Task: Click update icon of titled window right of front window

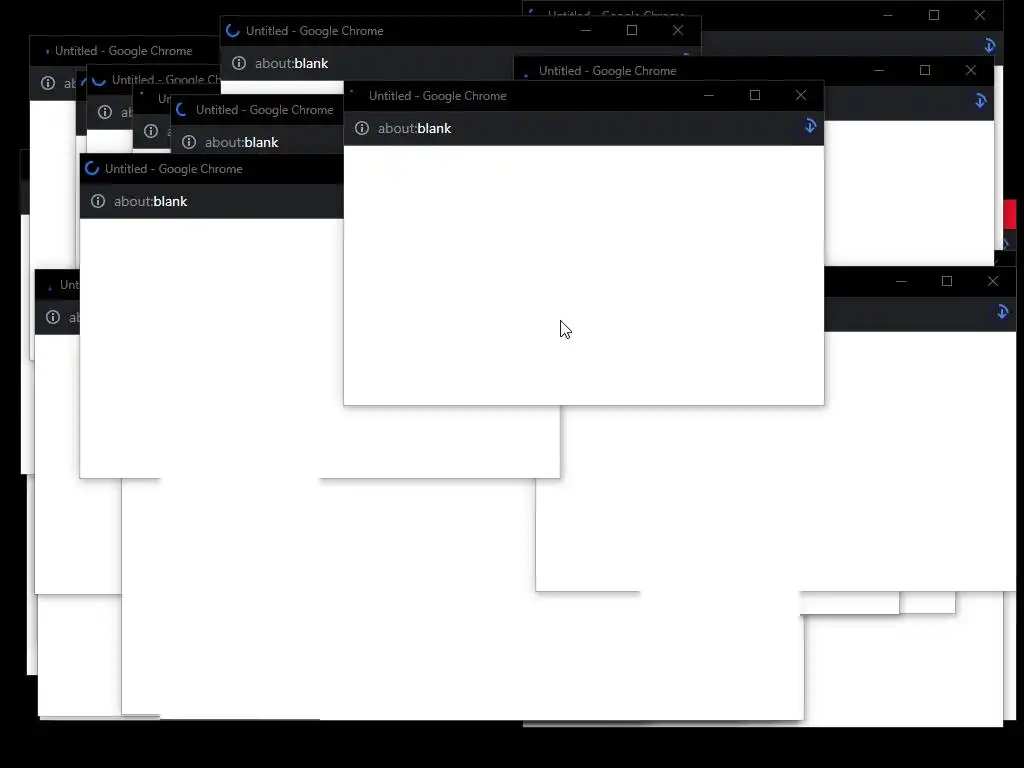Action: tap(980, 101)
